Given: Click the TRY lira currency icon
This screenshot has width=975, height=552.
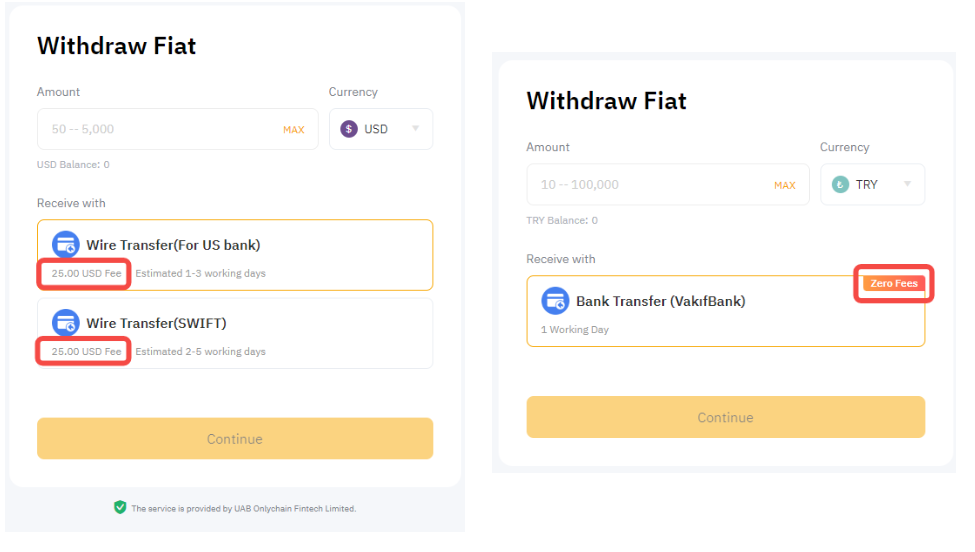Looking at the screenshot, I should (840, 185).
